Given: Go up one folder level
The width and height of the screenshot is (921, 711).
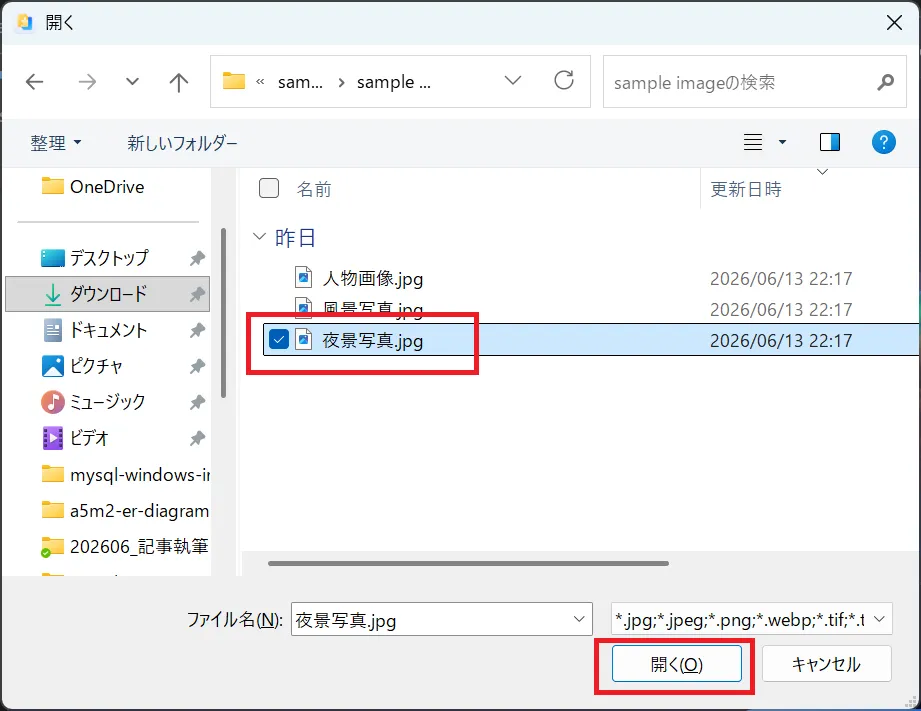Looking at the screenshot, I should click(x=179, y=82).
